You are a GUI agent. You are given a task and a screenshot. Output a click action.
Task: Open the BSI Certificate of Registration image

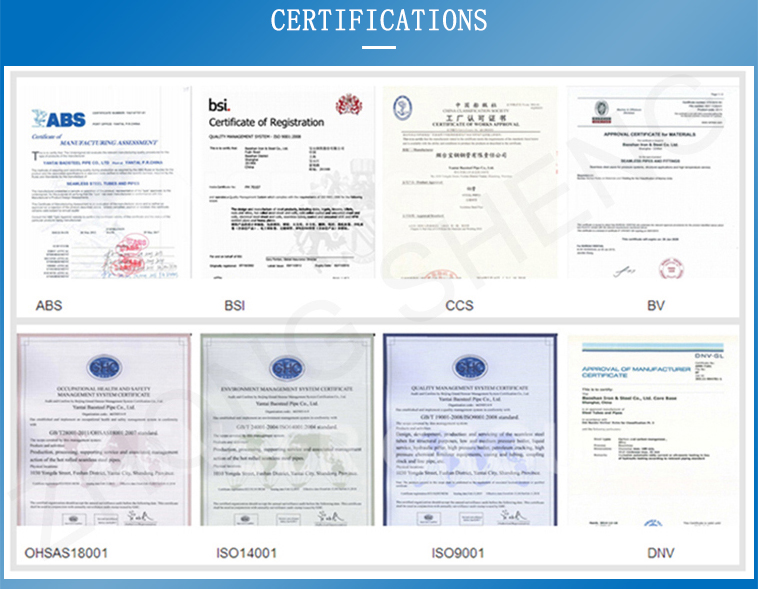tap(288, 182)
